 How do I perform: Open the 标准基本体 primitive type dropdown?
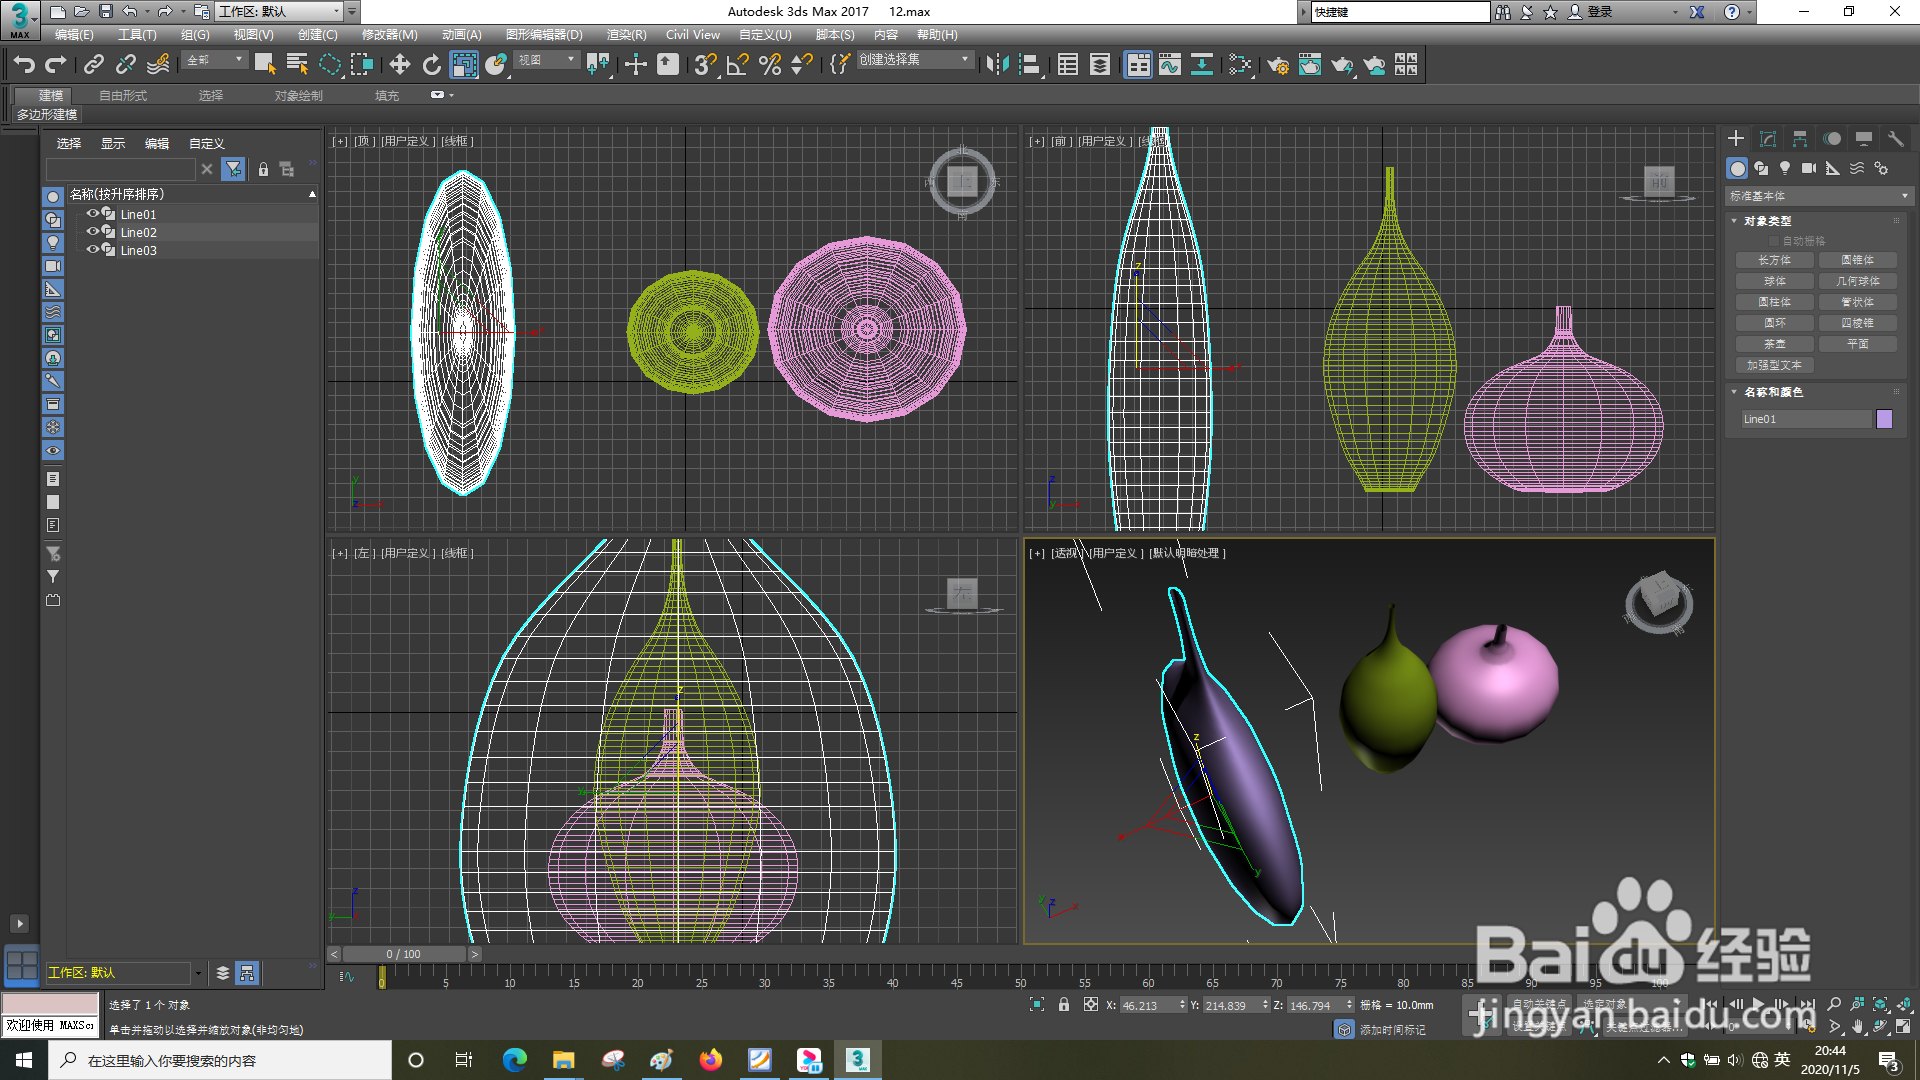(1818, 196)
